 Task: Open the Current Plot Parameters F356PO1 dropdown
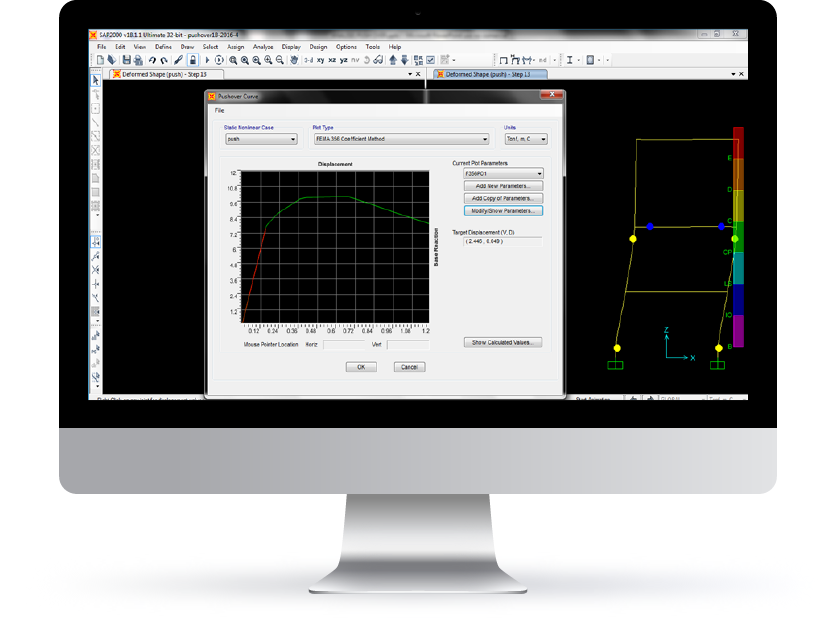(503, 174)
